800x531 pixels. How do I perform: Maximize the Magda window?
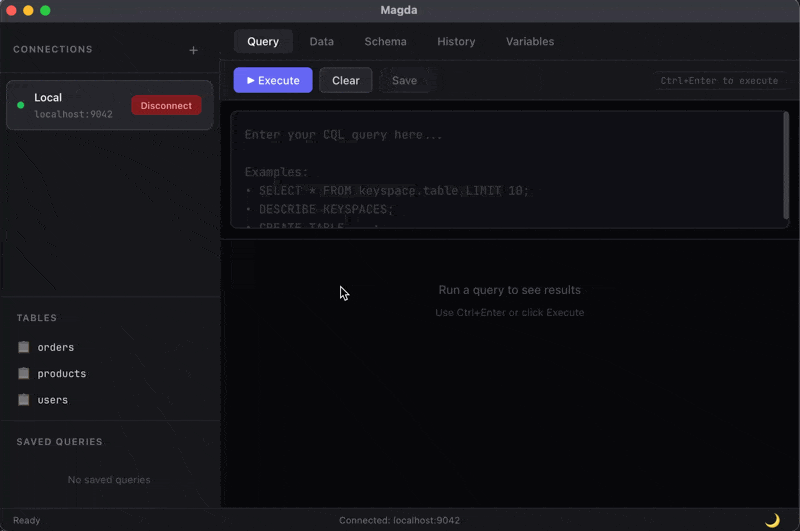coord(45,10)
